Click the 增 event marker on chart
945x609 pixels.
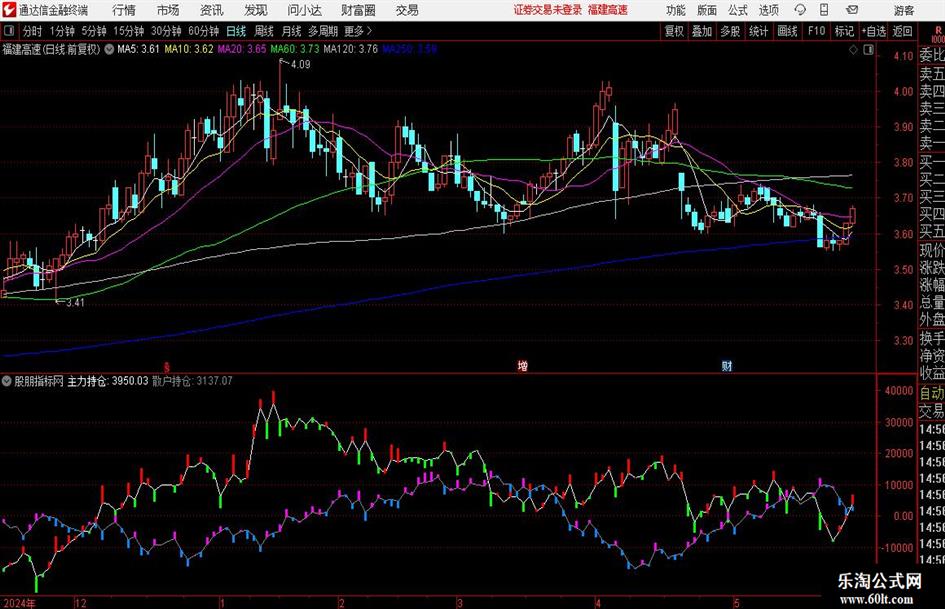coord(523,365)
